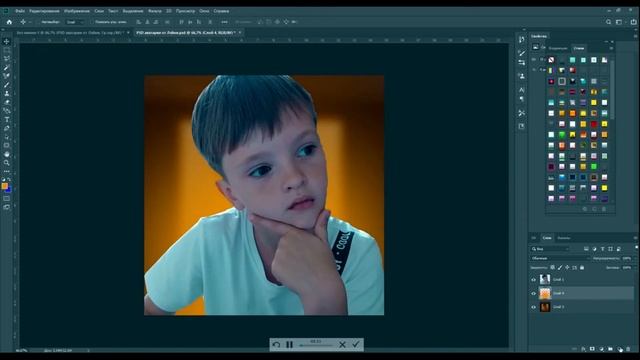Image resolution: width=640 pixels, height=360 pixels.
Task: Click the add layer style fx icon
Action: [x=583, y=349]
